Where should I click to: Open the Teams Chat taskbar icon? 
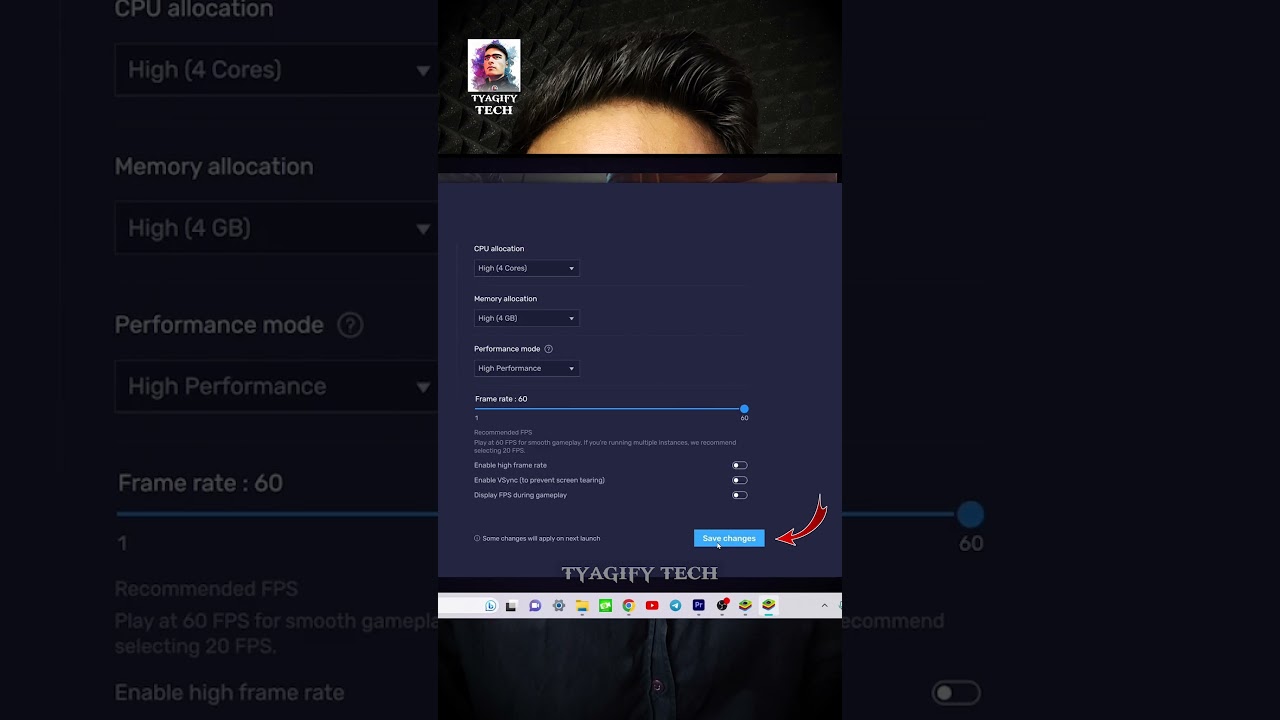click(x=535, y=605)
